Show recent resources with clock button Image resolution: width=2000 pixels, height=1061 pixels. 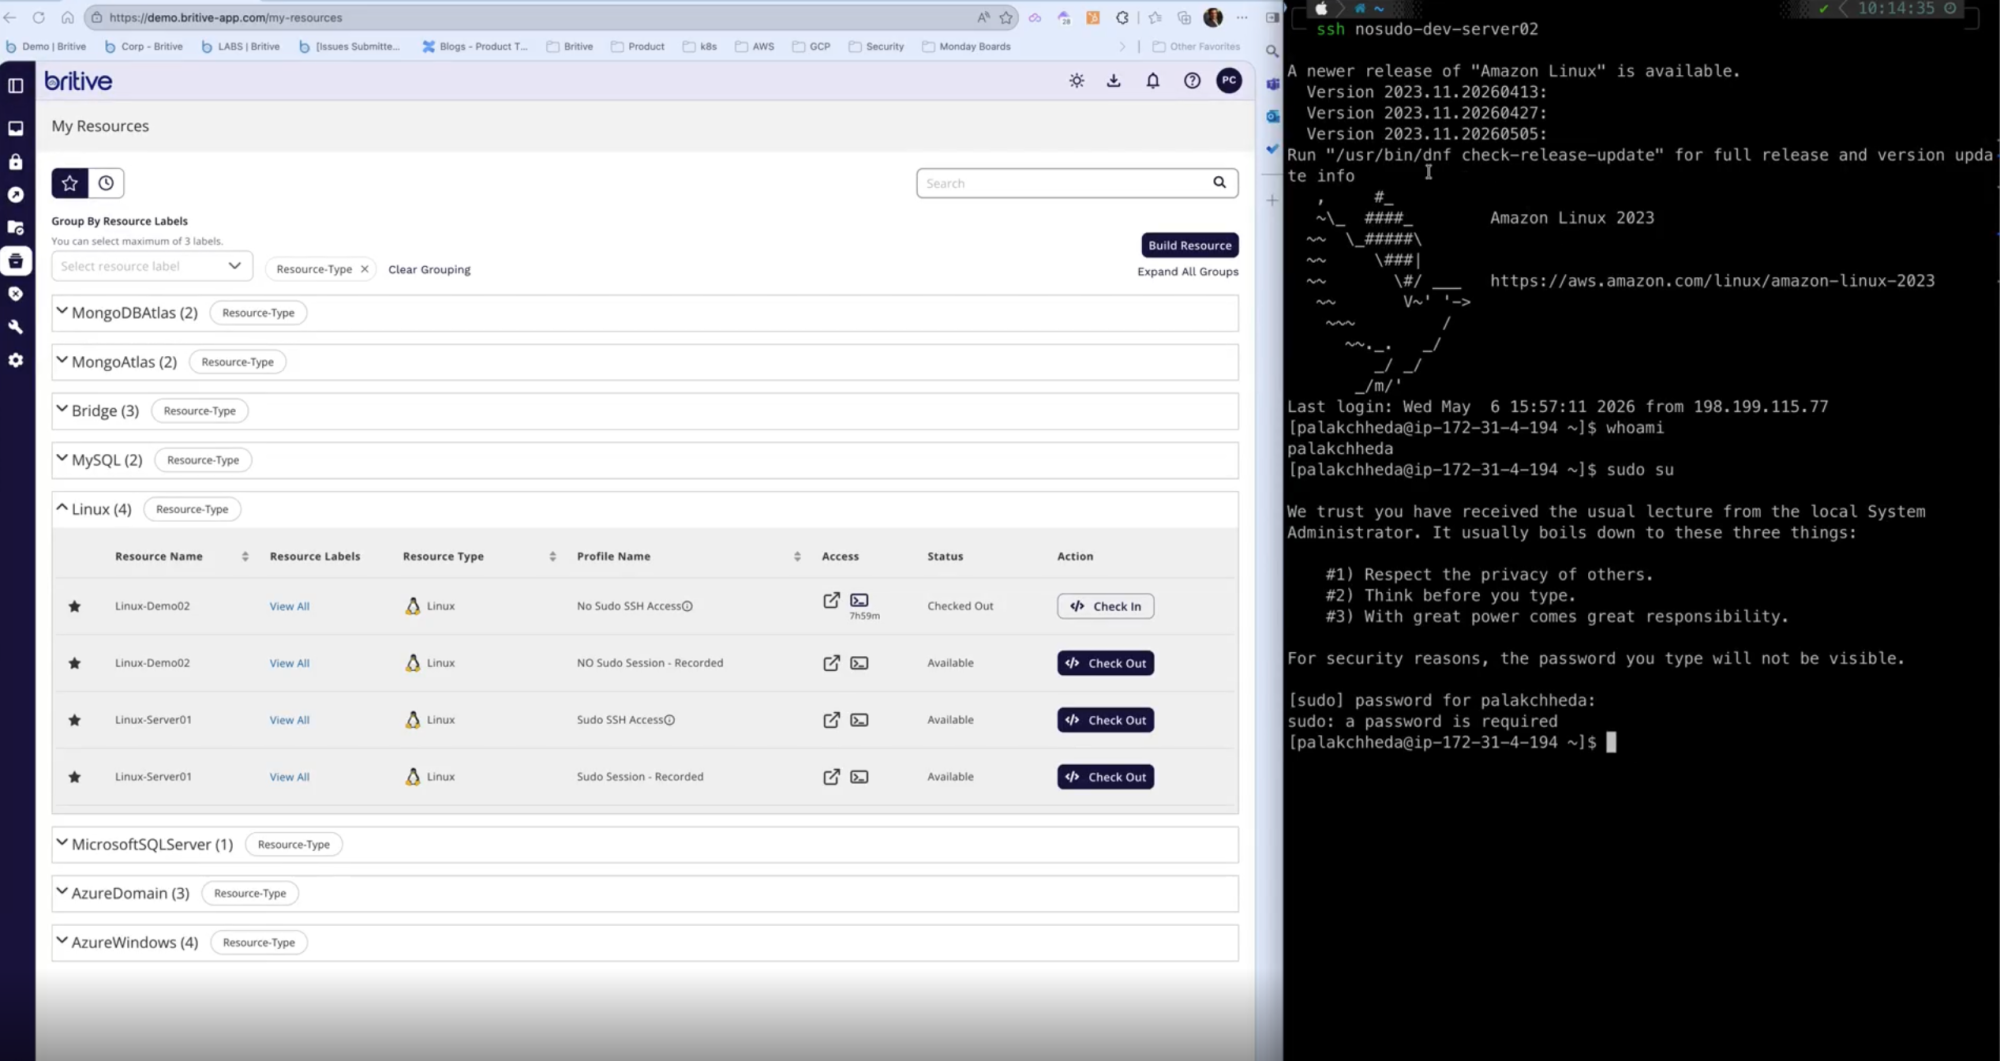(106, 183)
